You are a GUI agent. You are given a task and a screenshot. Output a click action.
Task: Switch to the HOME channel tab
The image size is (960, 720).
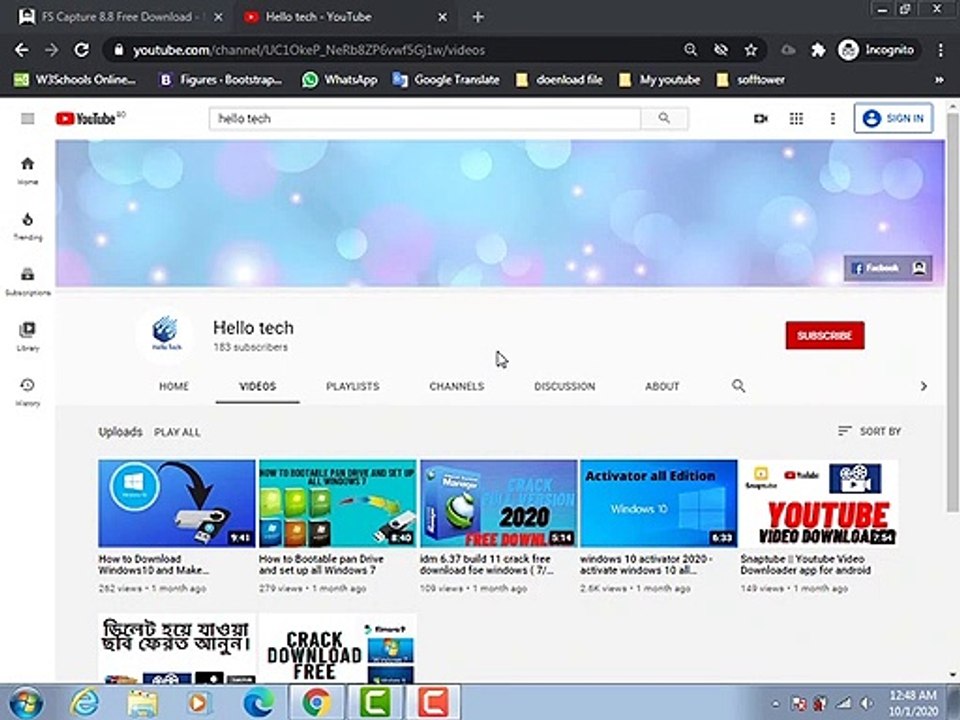tap(174, 386)
